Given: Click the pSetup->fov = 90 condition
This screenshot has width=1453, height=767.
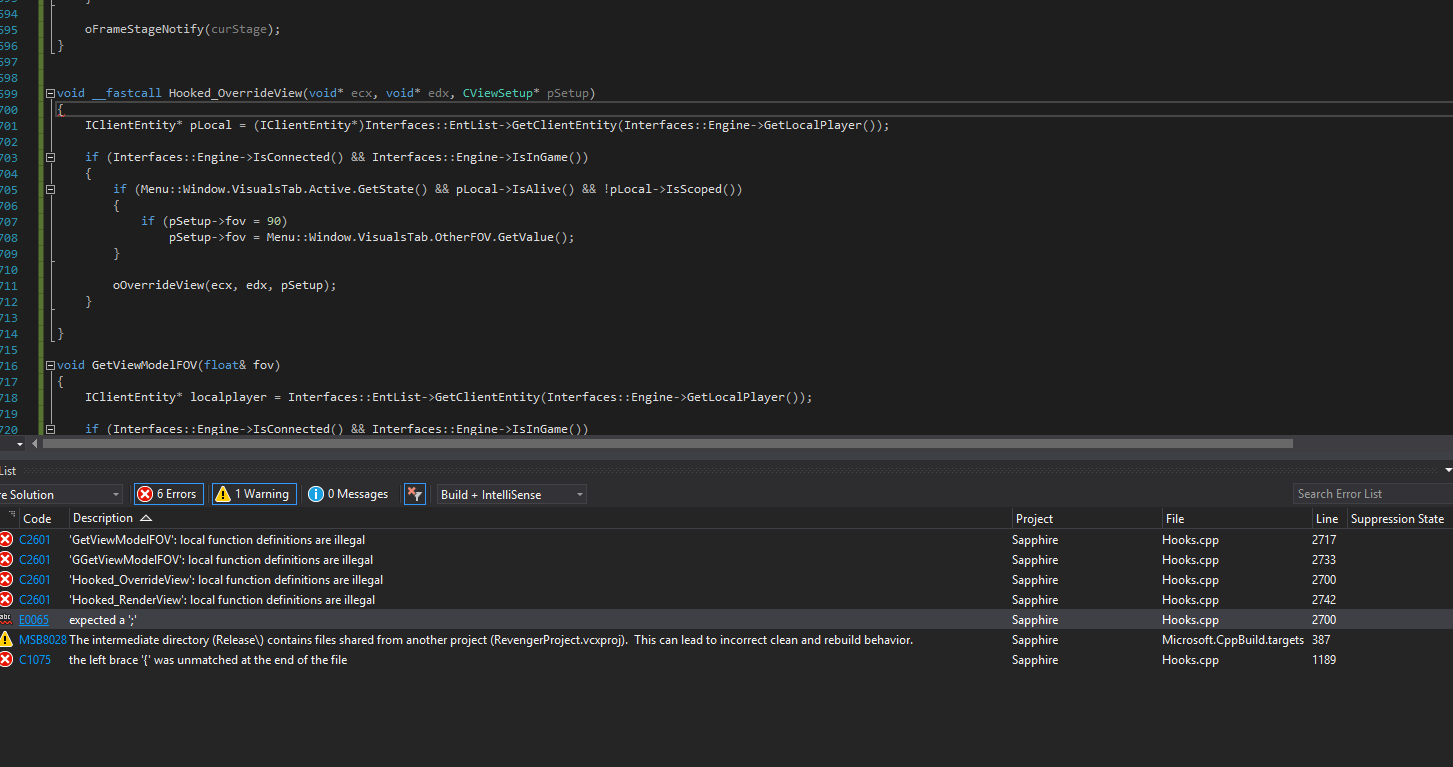Looking at the screenshot, I should click(228, 221).
